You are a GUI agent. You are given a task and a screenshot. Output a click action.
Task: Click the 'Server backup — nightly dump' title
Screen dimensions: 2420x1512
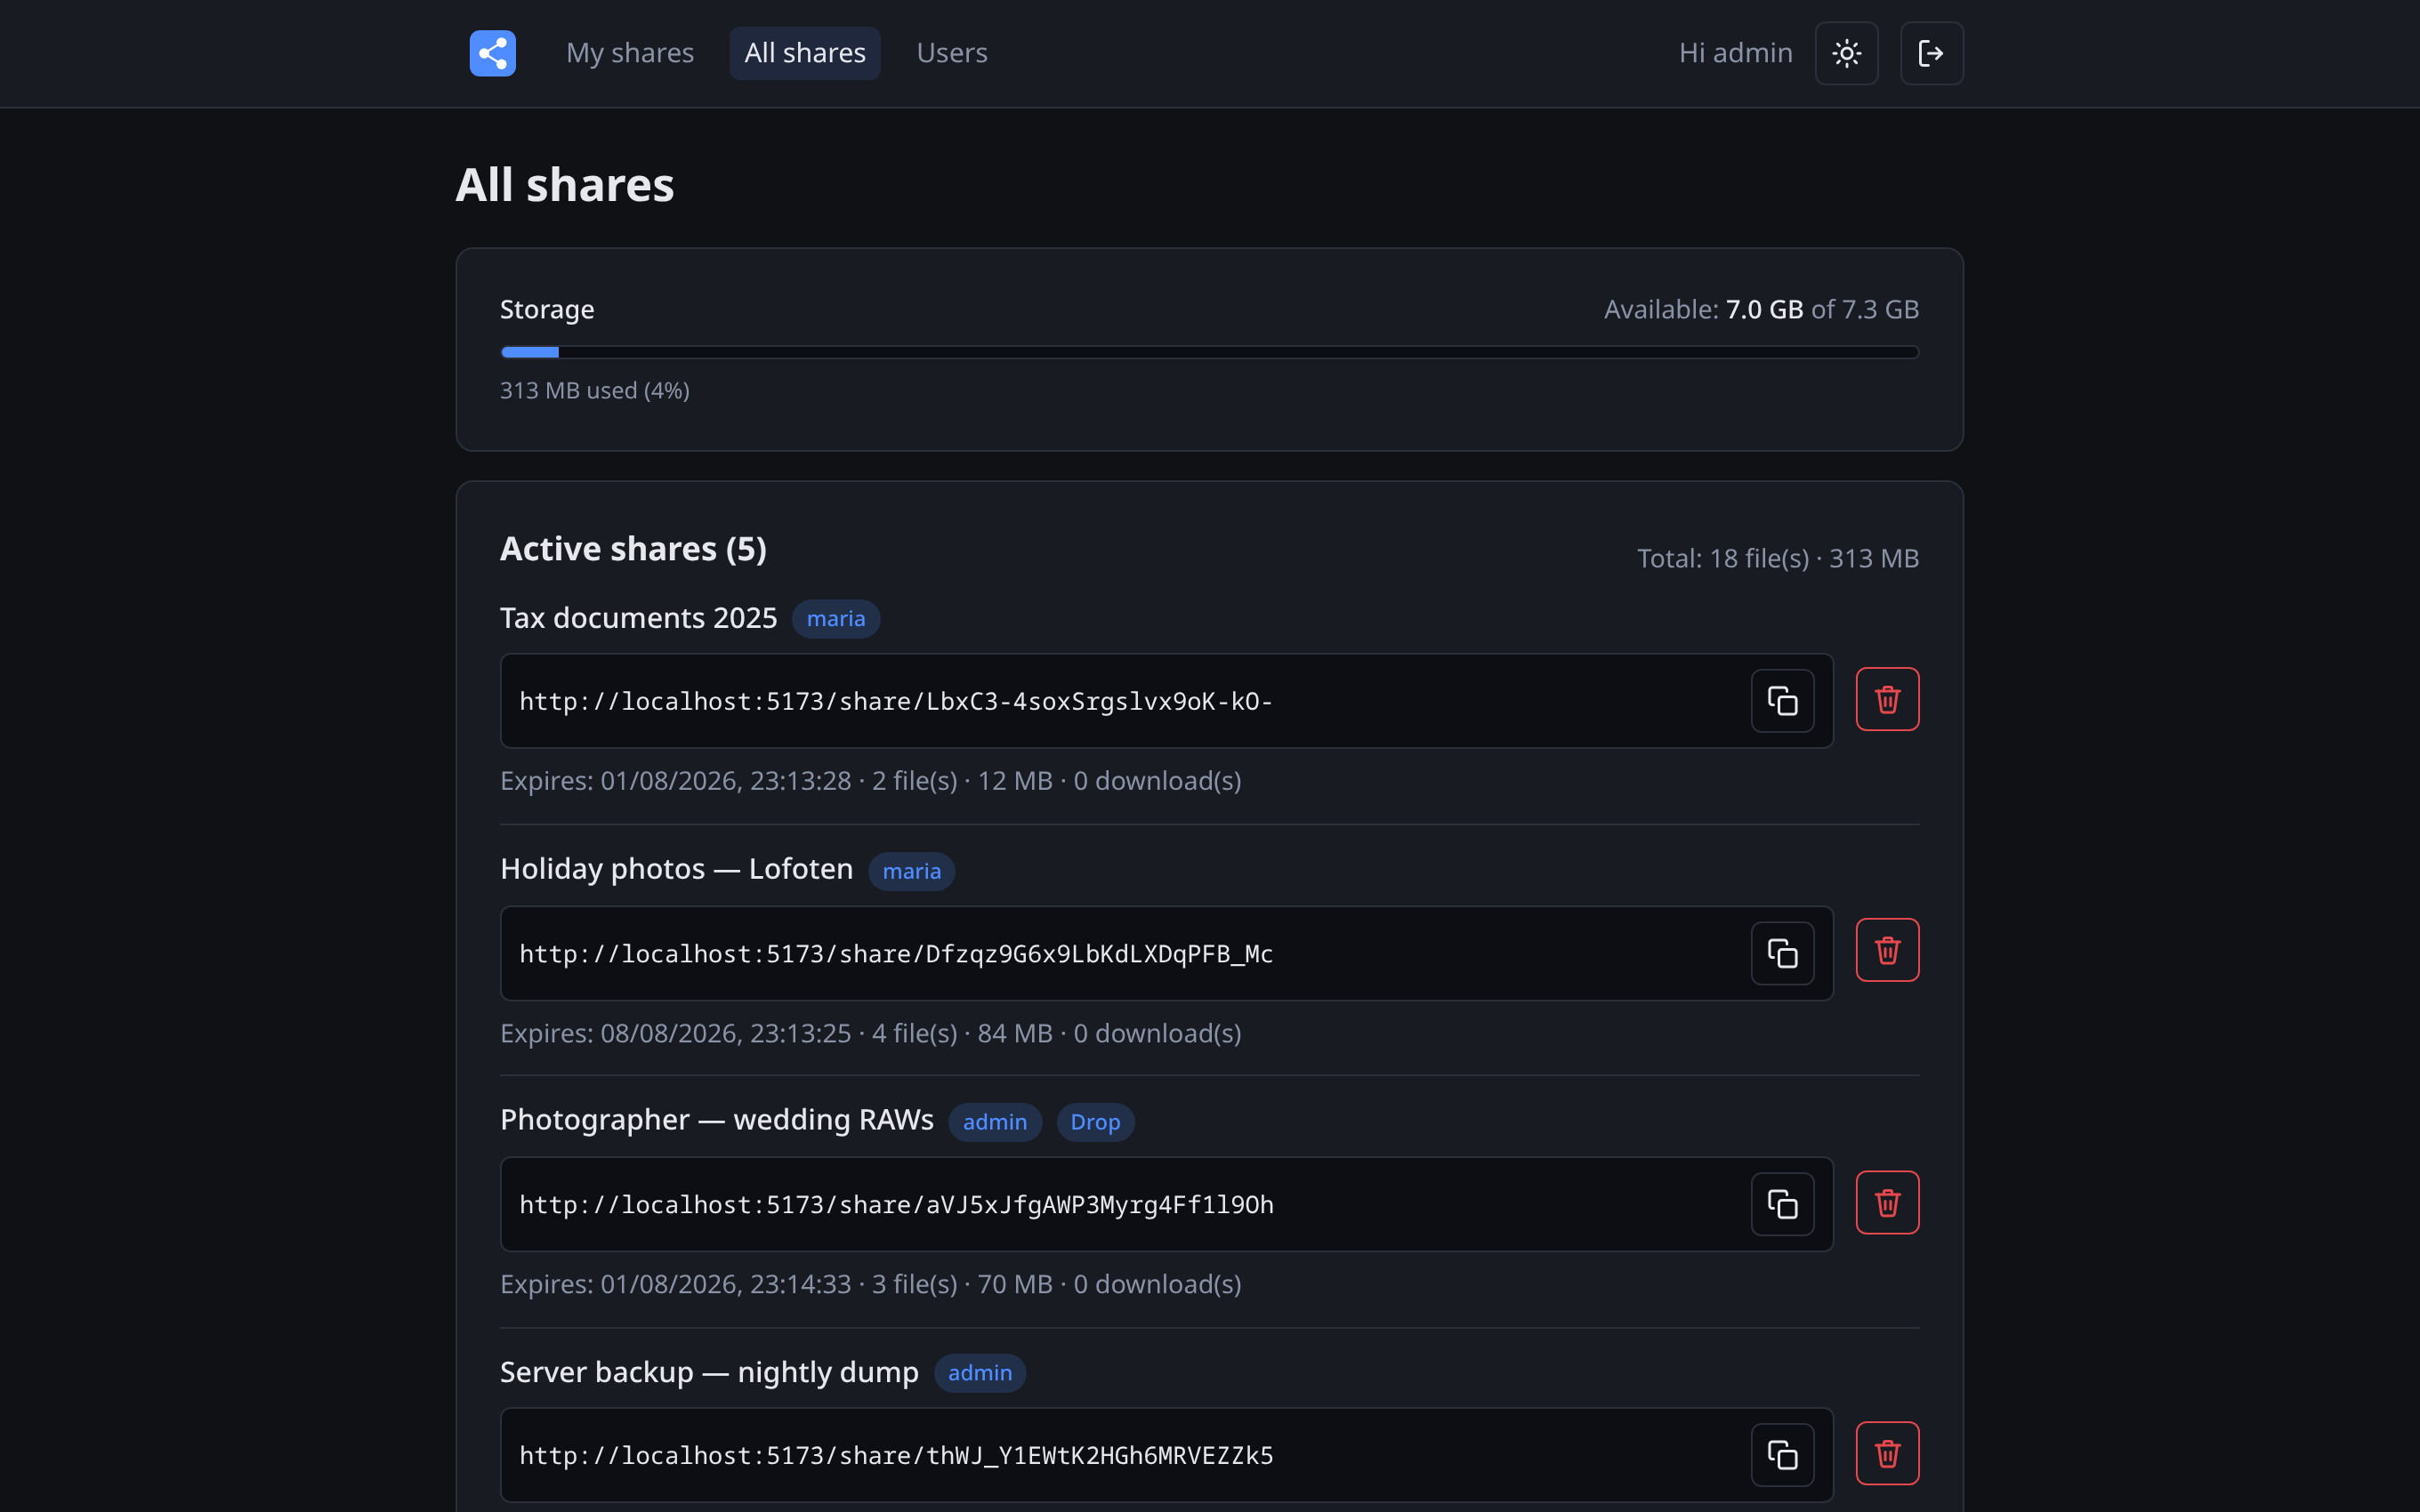tap(709, 1372)
